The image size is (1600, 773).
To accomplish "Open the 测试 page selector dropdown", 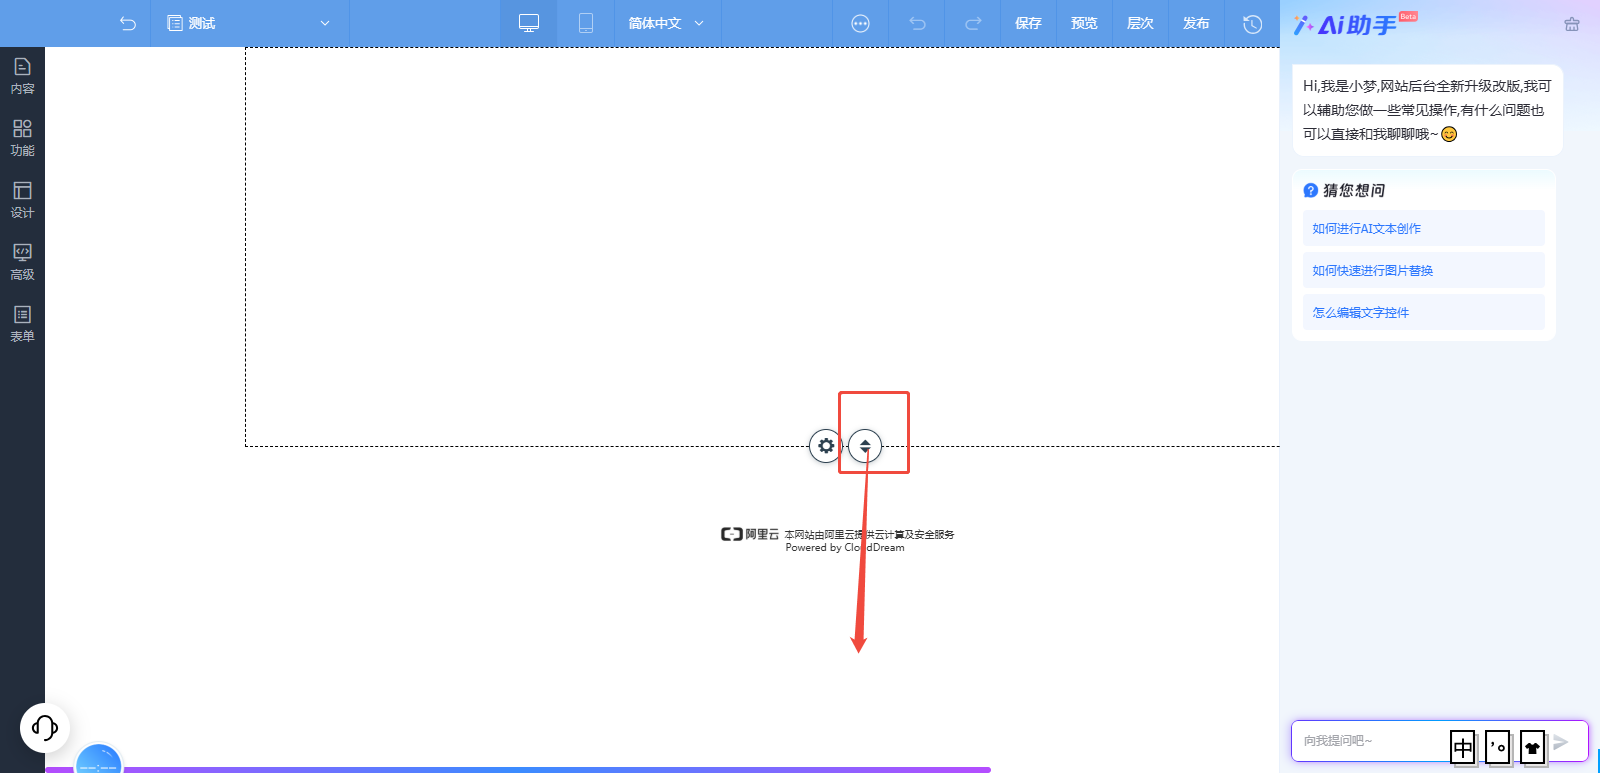I will click(249, 23).
